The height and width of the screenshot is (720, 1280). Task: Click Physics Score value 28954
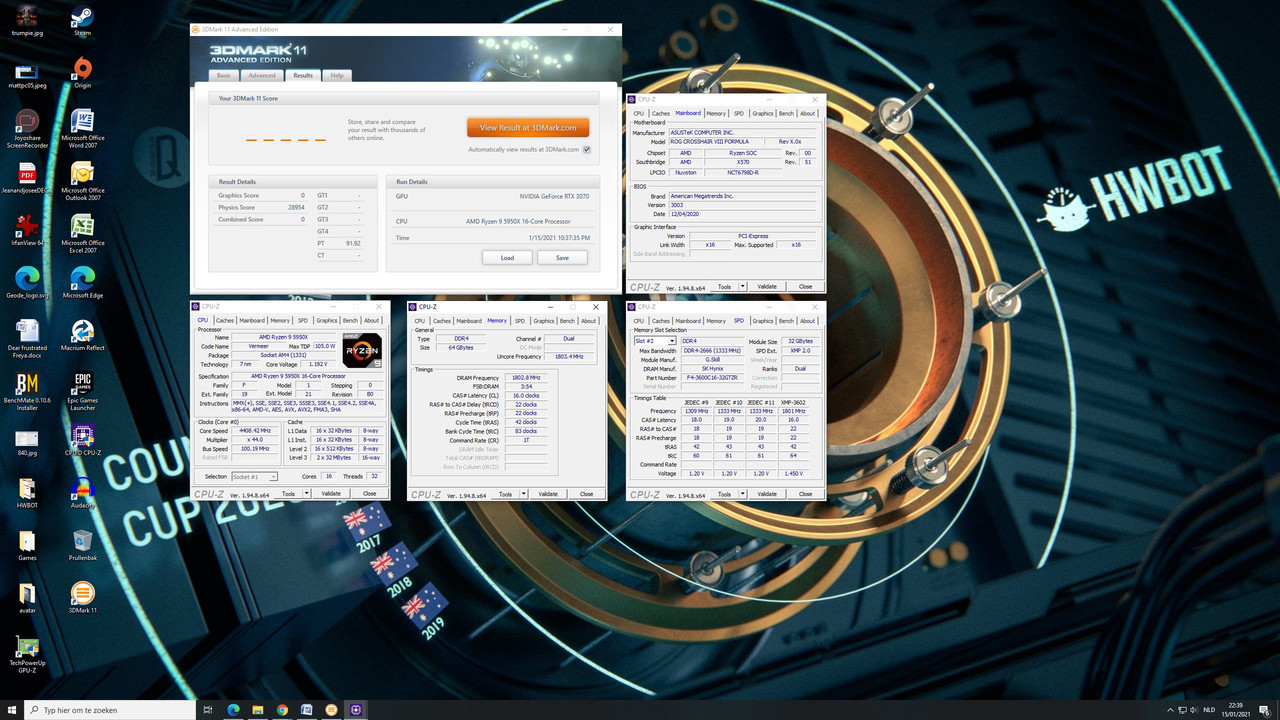(x=296, y=207)
